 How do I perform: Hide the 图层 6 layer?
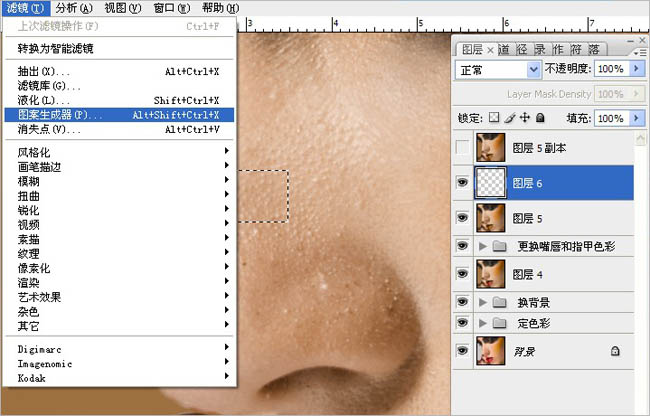[463, 182]
